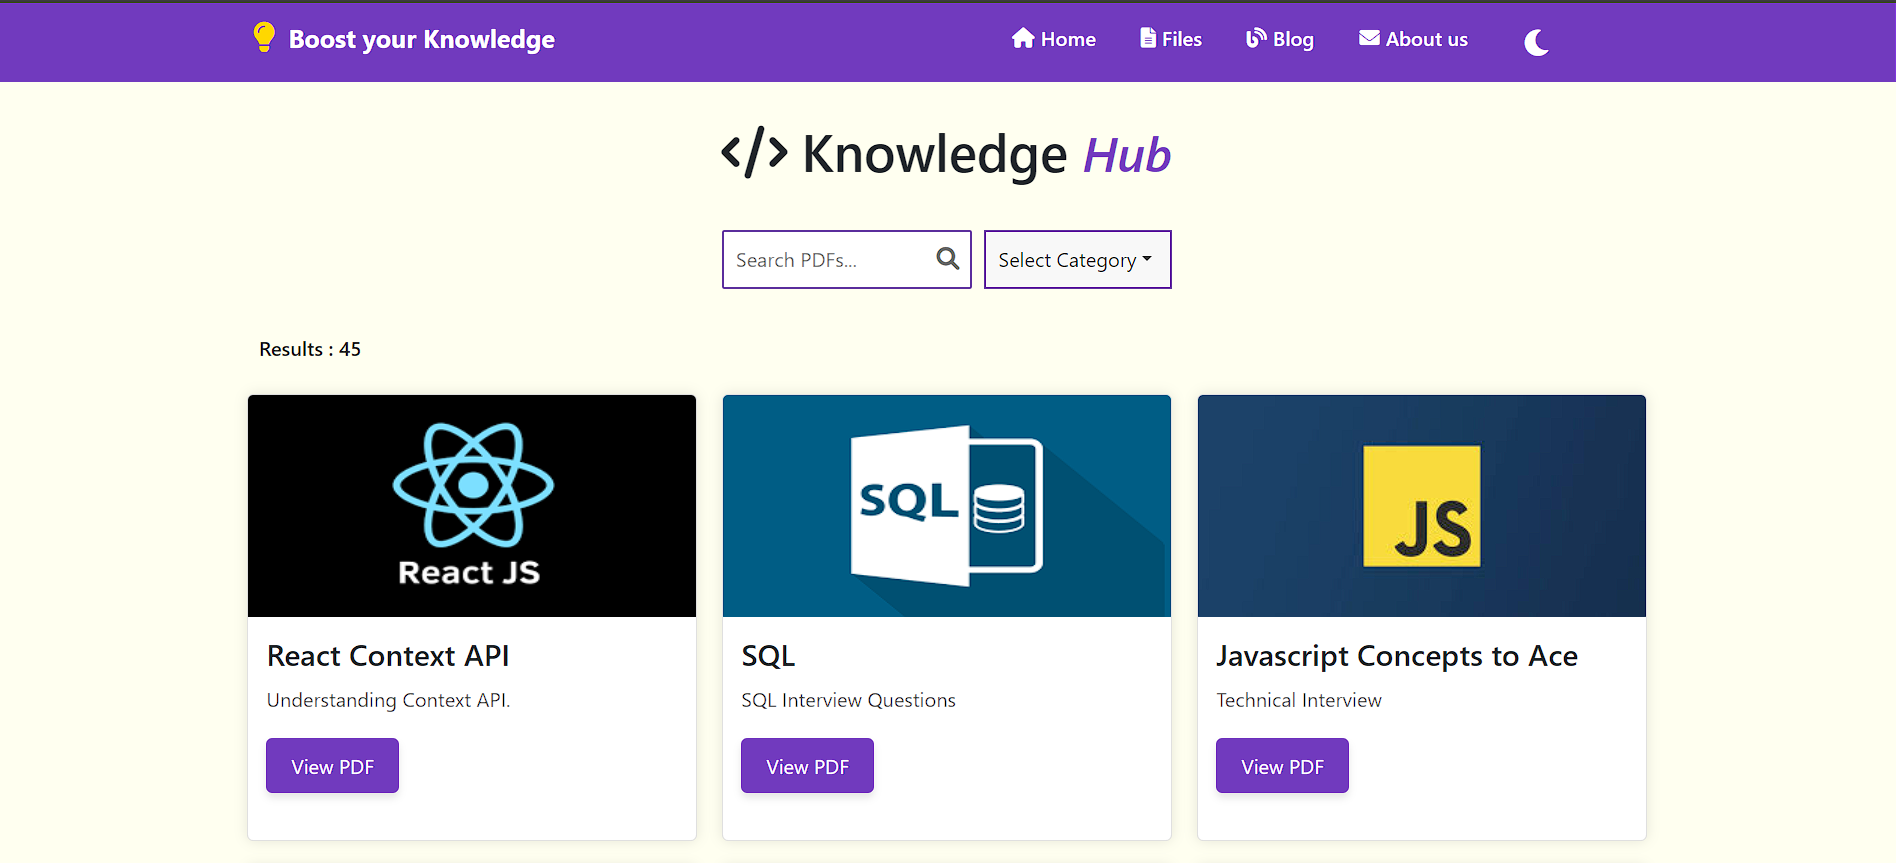The height and width of the screenshot is (863, 1896).
Task: Open the Files menu item
Action: [1171, 39]
